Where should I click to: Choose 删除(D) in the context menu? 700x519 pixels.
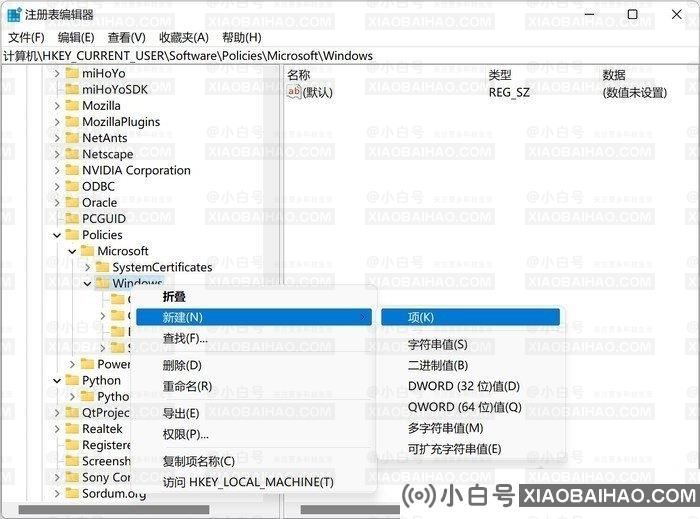(x=254, y=365)
